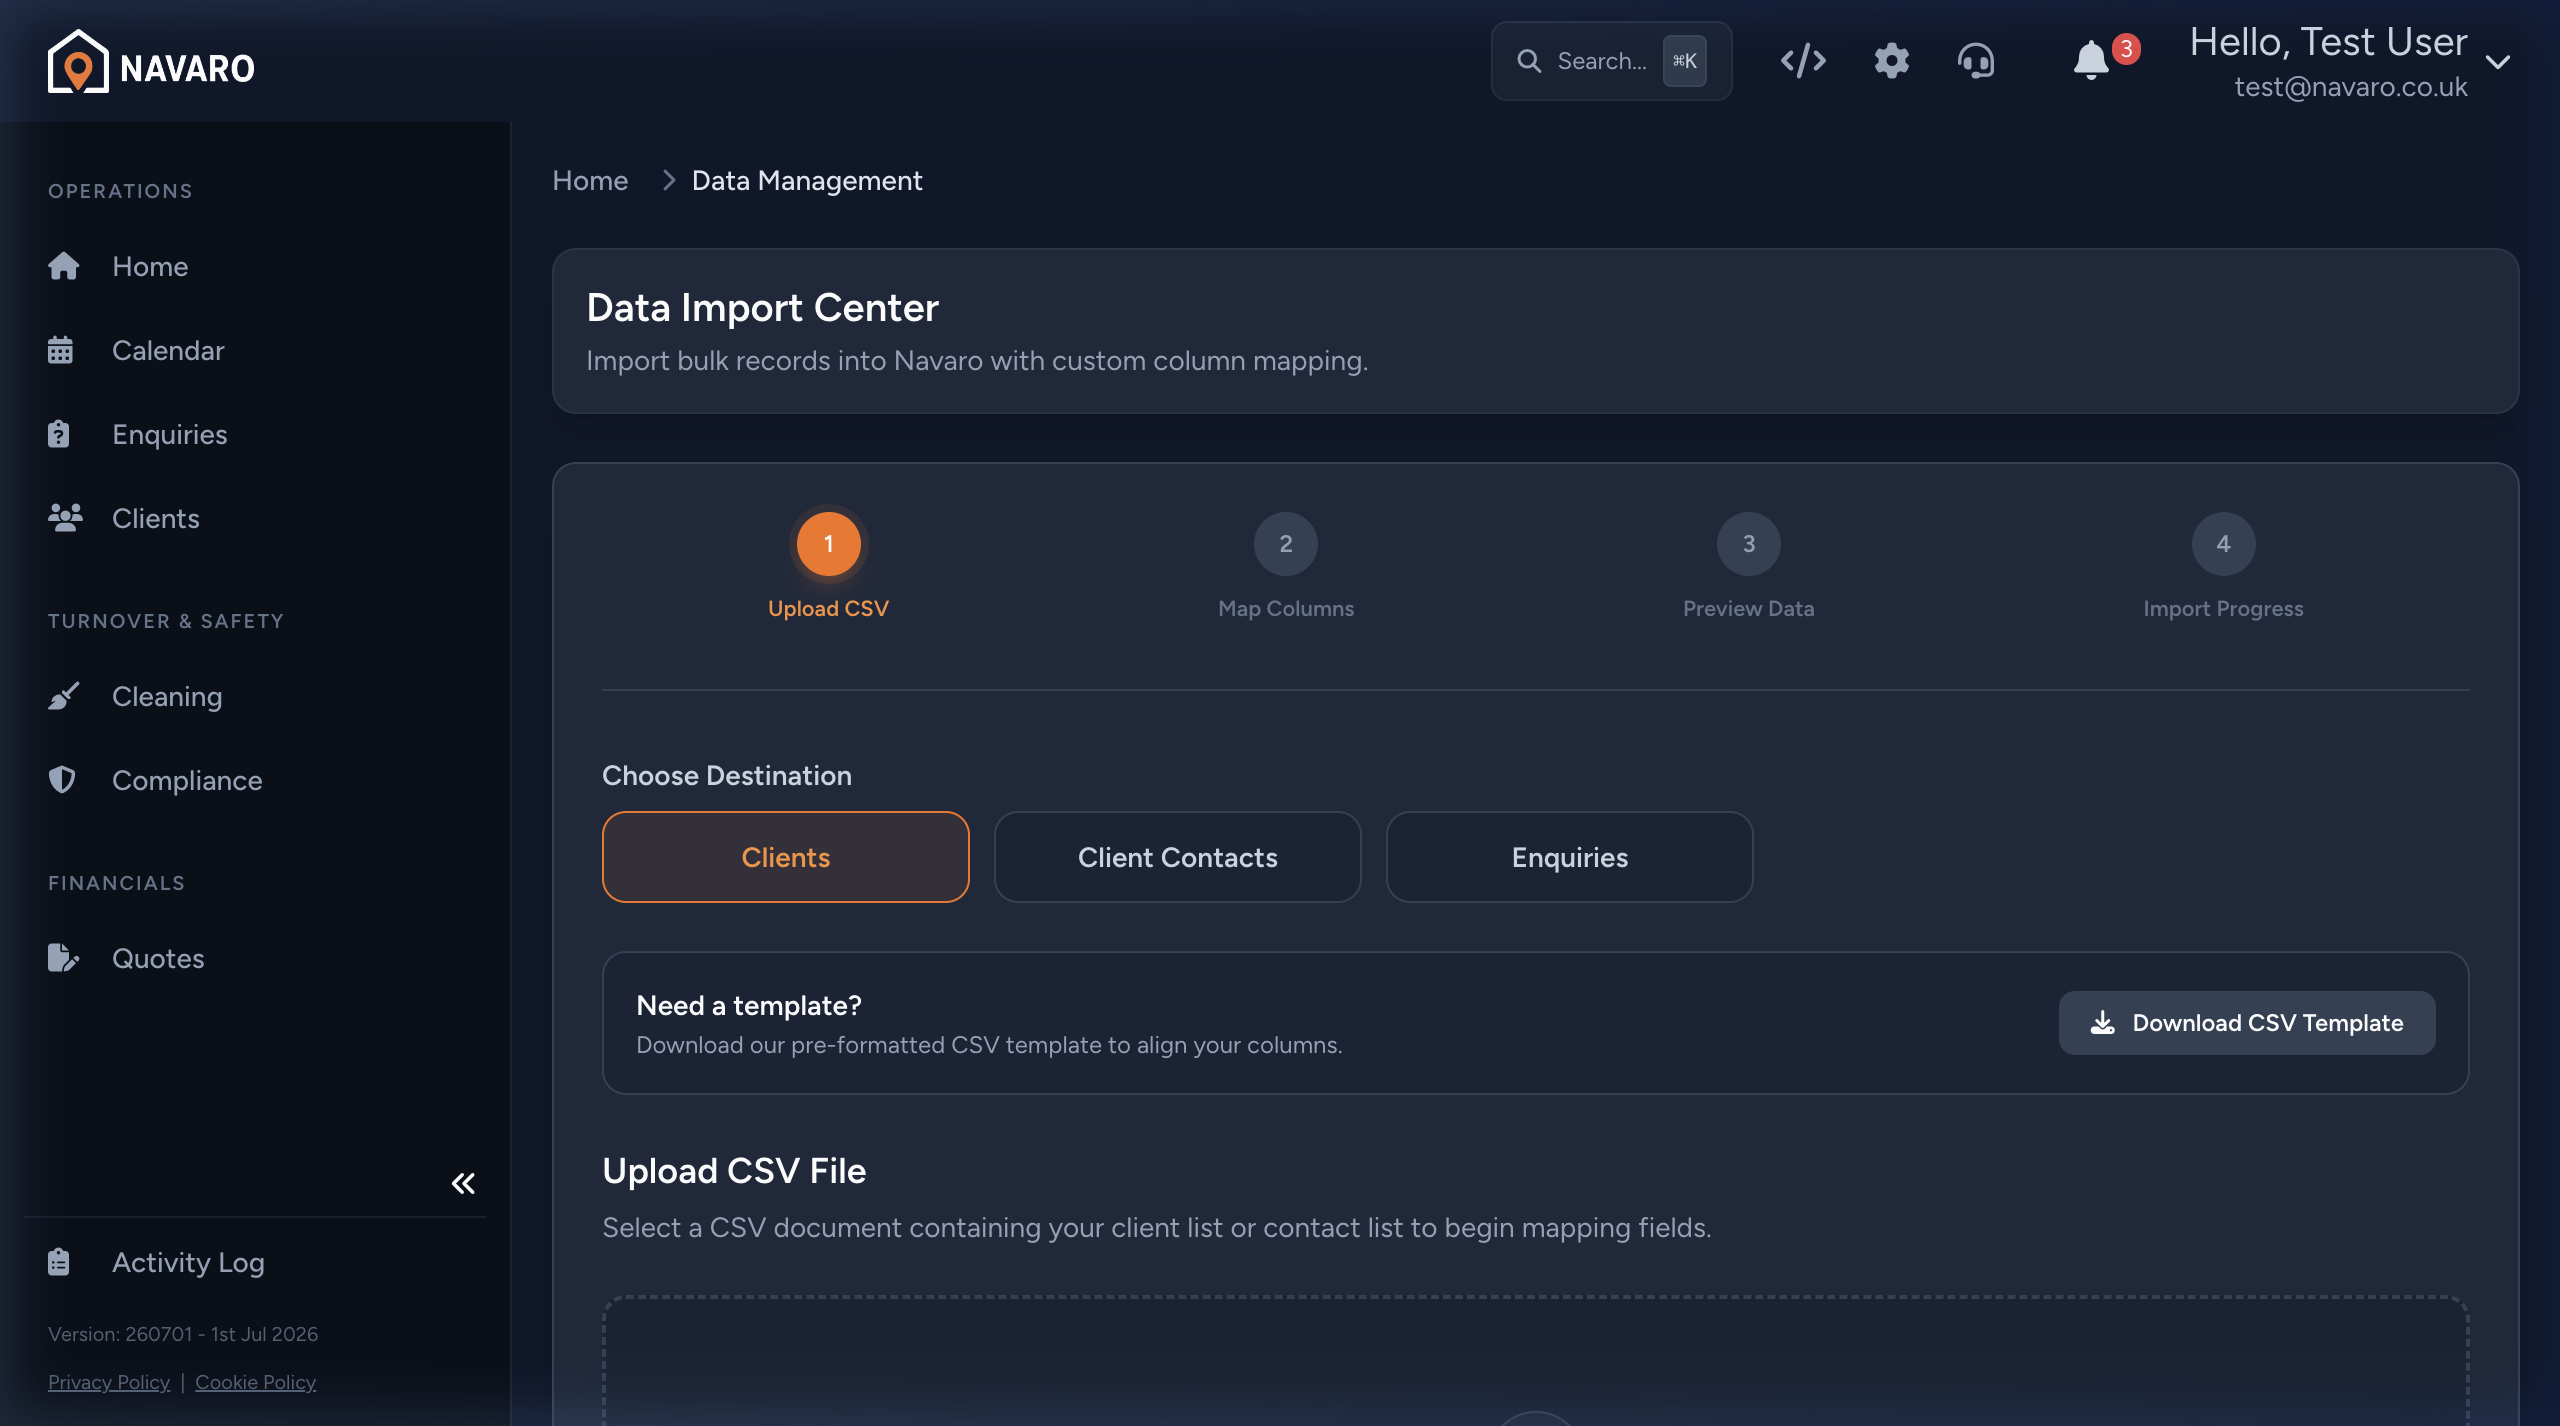The height and width of the screenshot is (1426, 2560).
Task: Click the Navaro logo
Action: click(x=151, y=62)
